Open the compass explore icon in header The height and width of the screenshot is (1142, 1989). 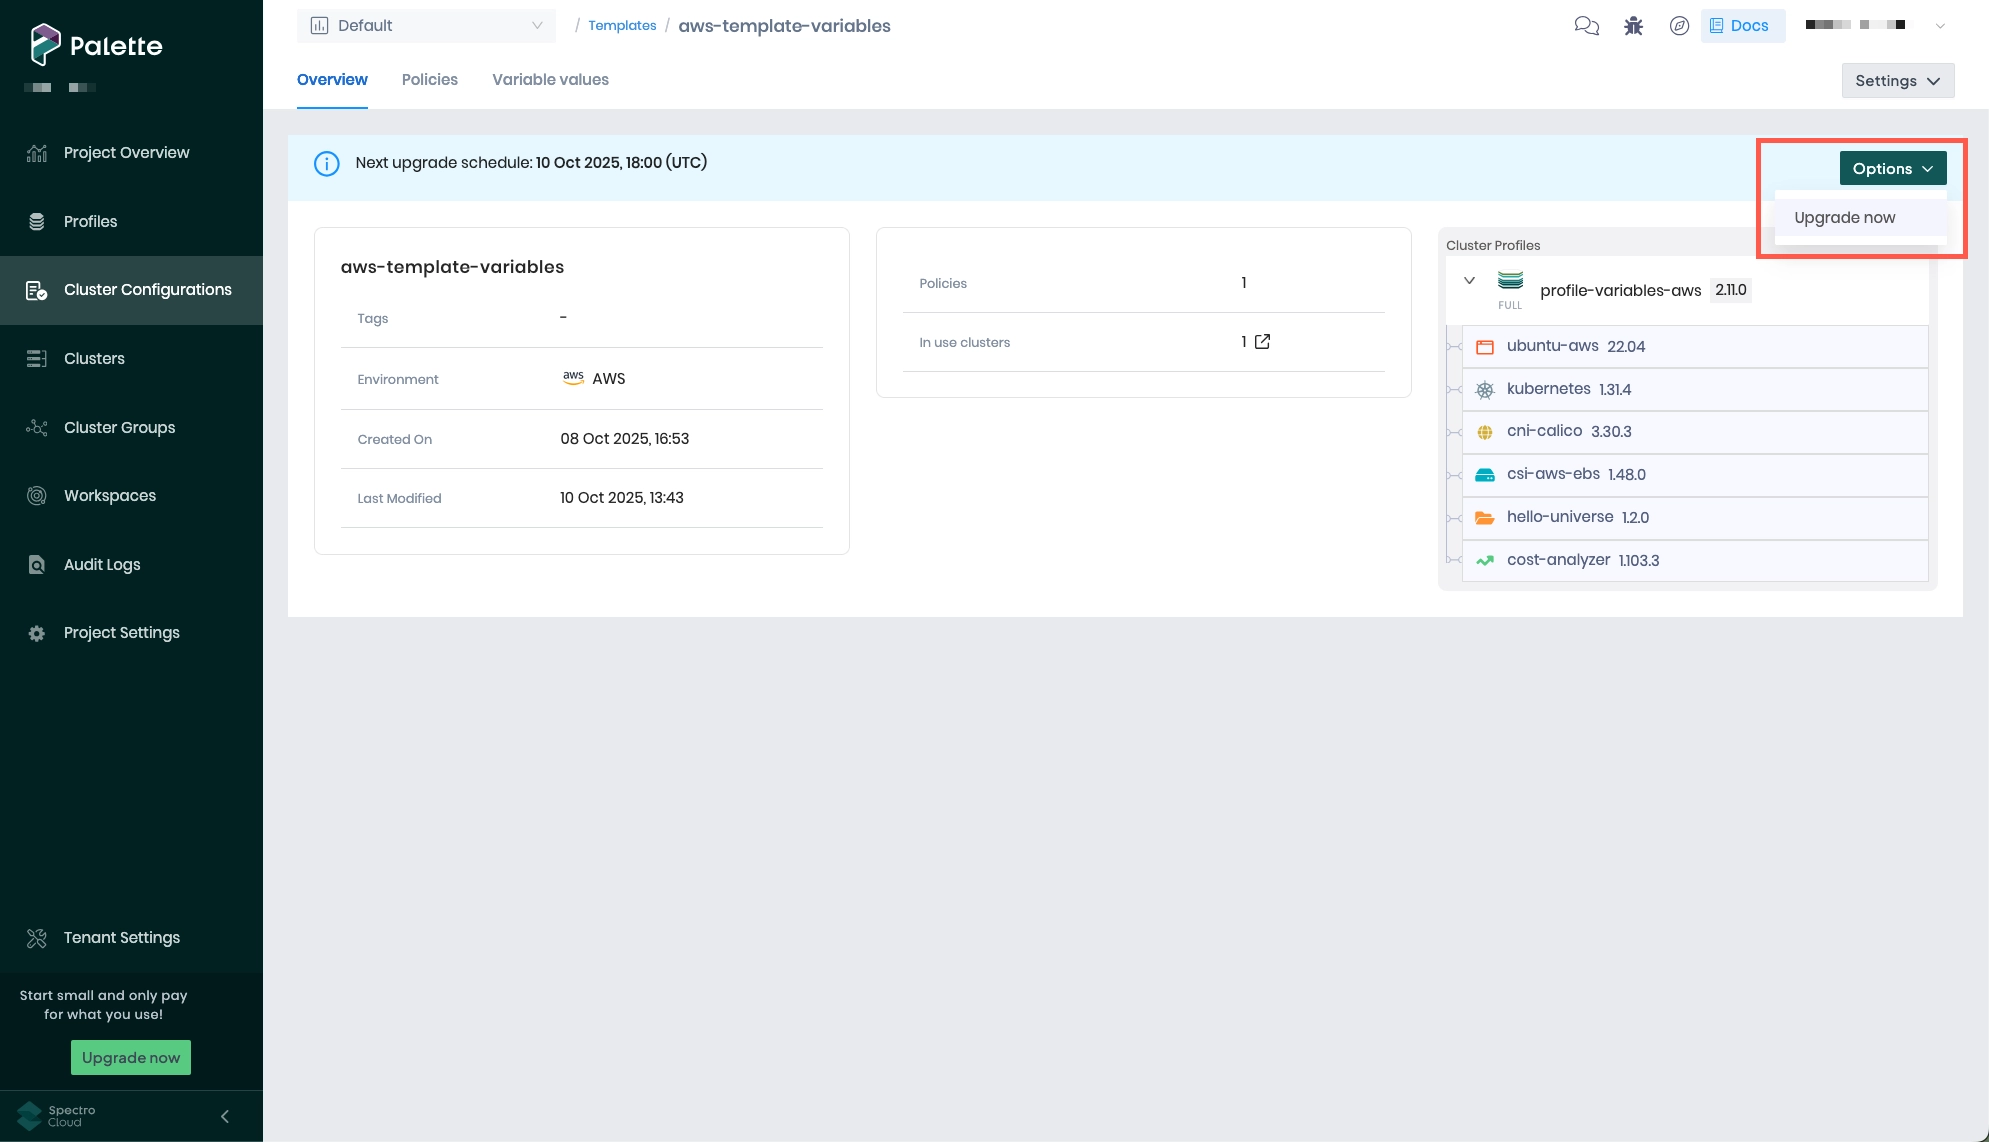(x=1679, y=26)
